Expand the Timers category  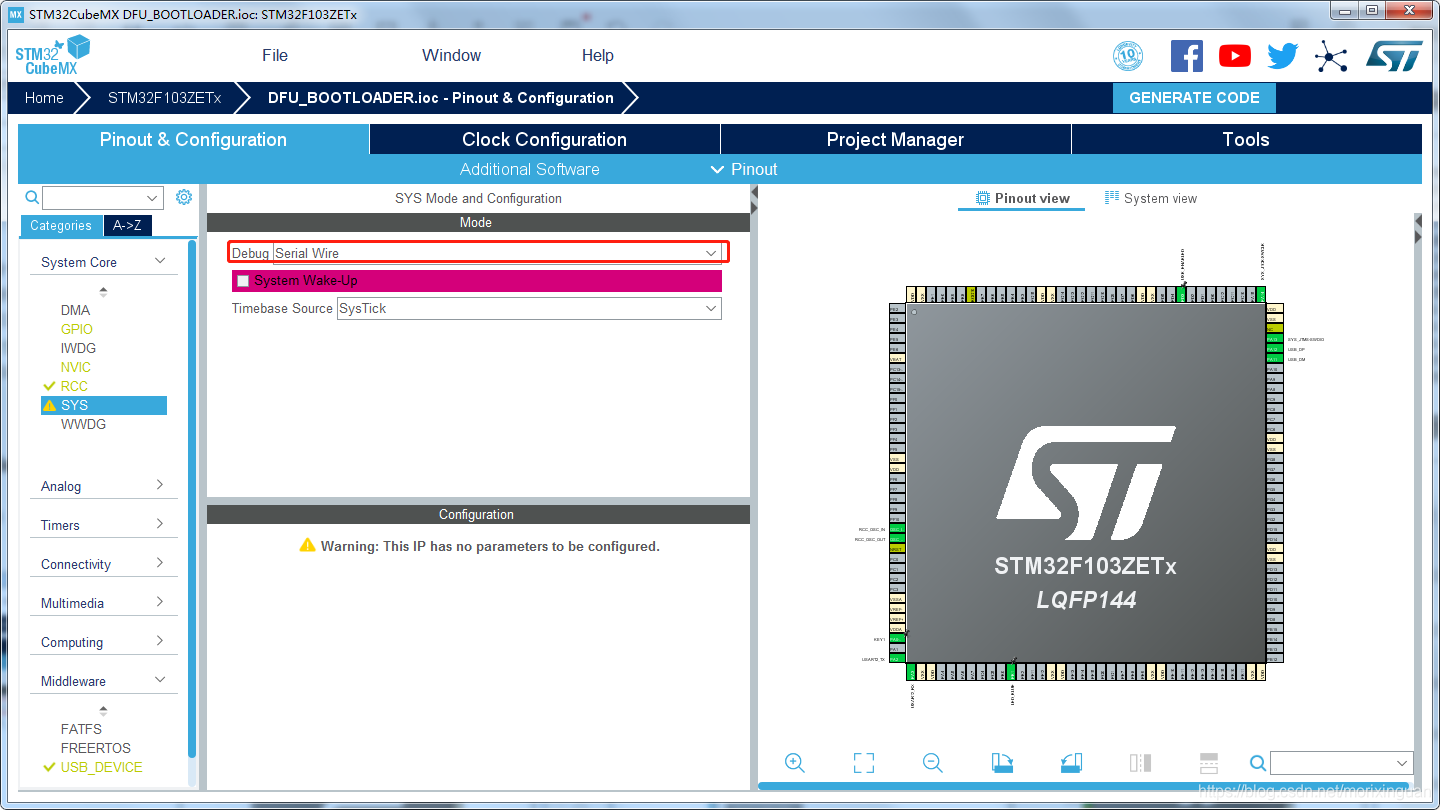tap(160, 524)
